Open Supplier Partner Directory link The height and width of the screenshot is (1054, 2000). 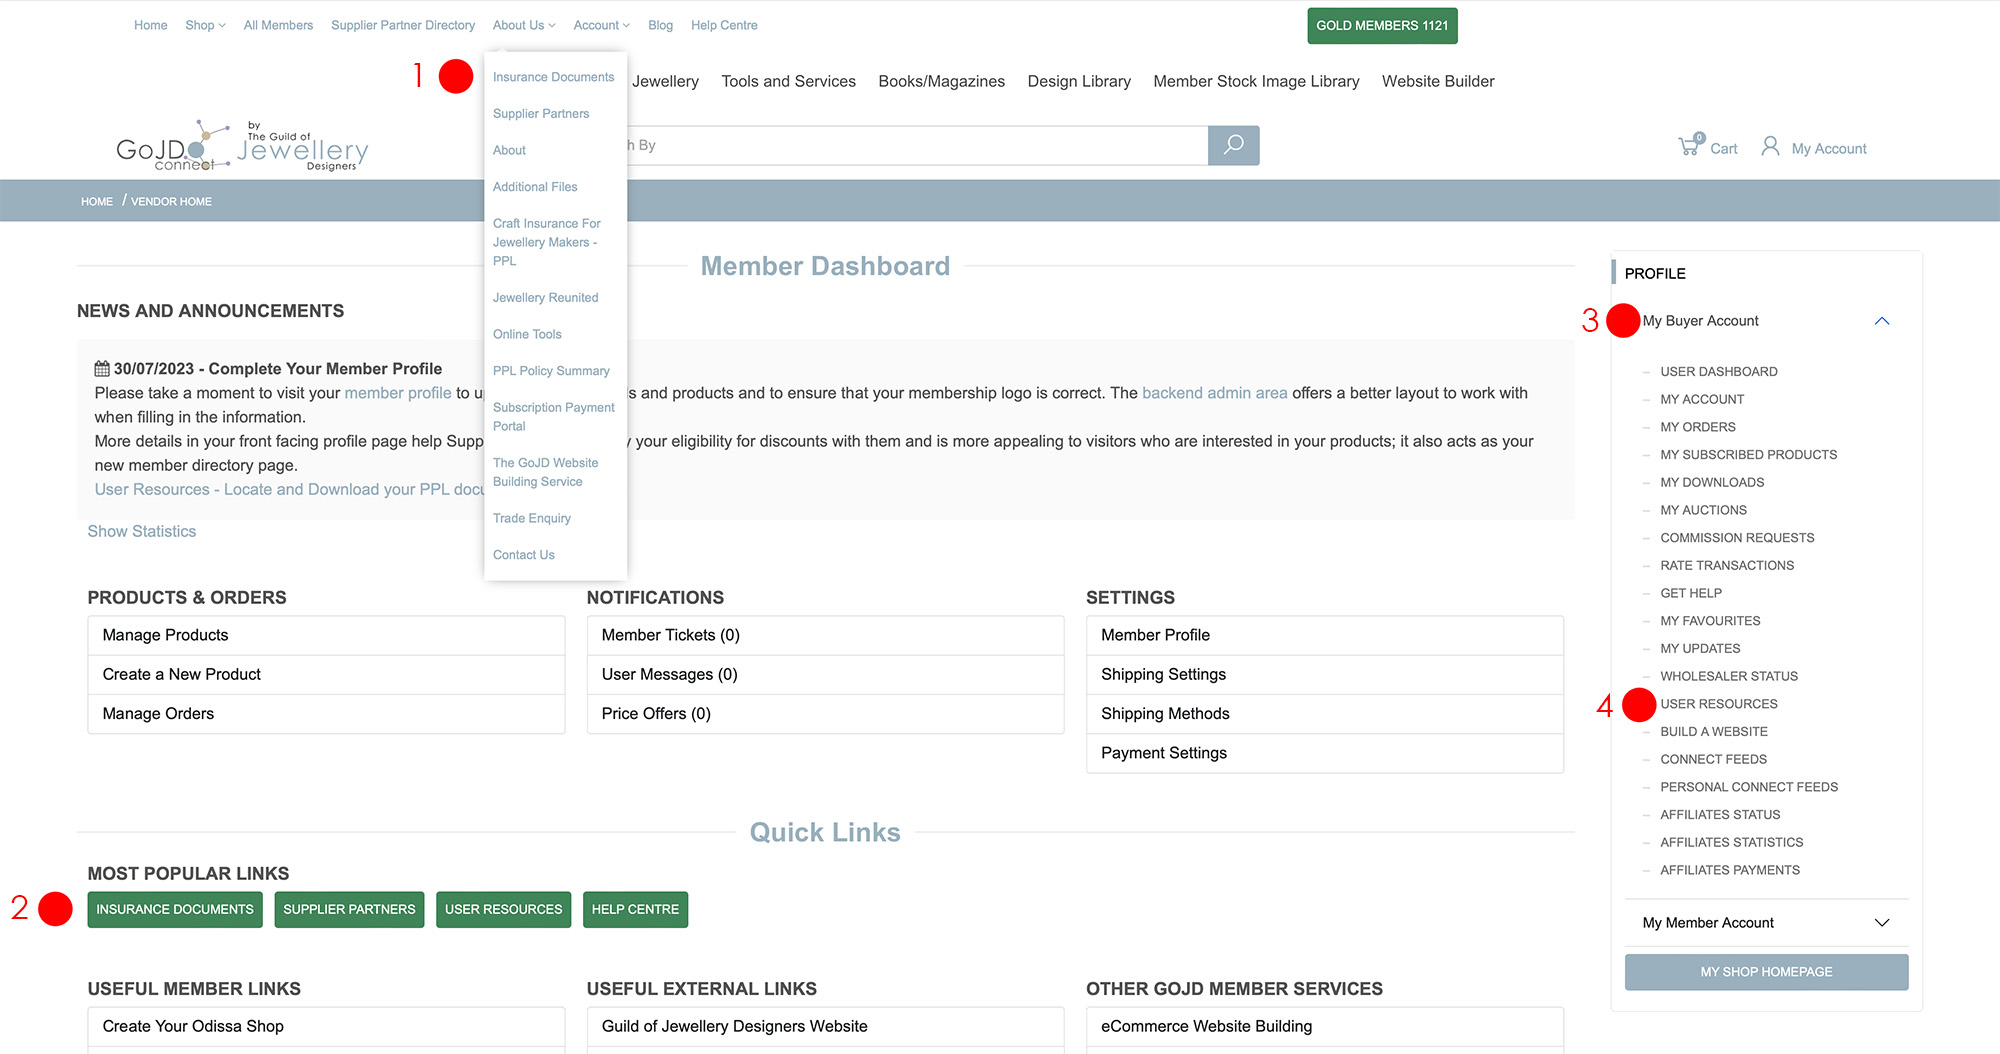coord(403,25)
